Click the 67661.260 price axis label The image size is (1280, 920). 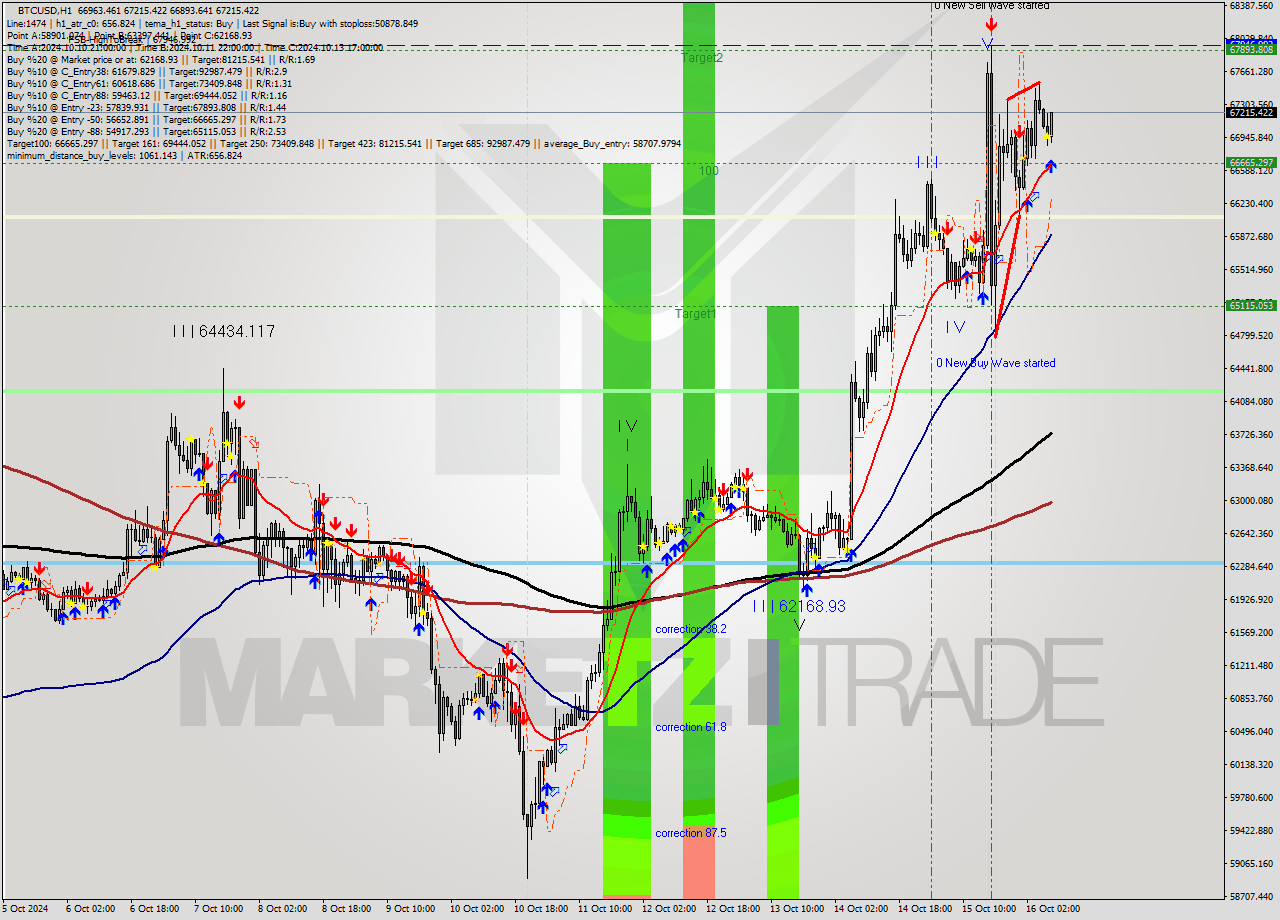coord(1251,71)
